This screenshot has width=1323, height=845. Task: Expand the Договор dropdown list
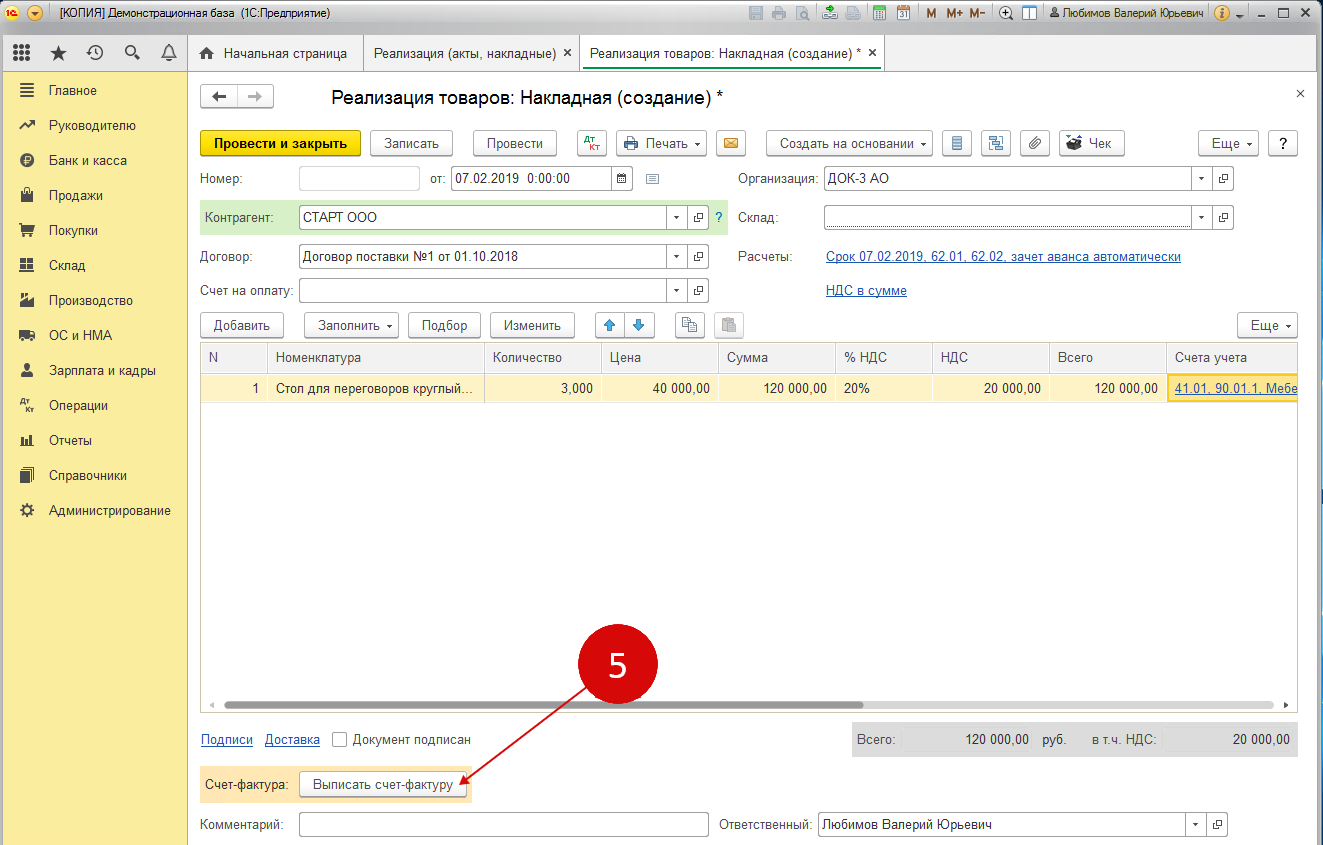677,257
